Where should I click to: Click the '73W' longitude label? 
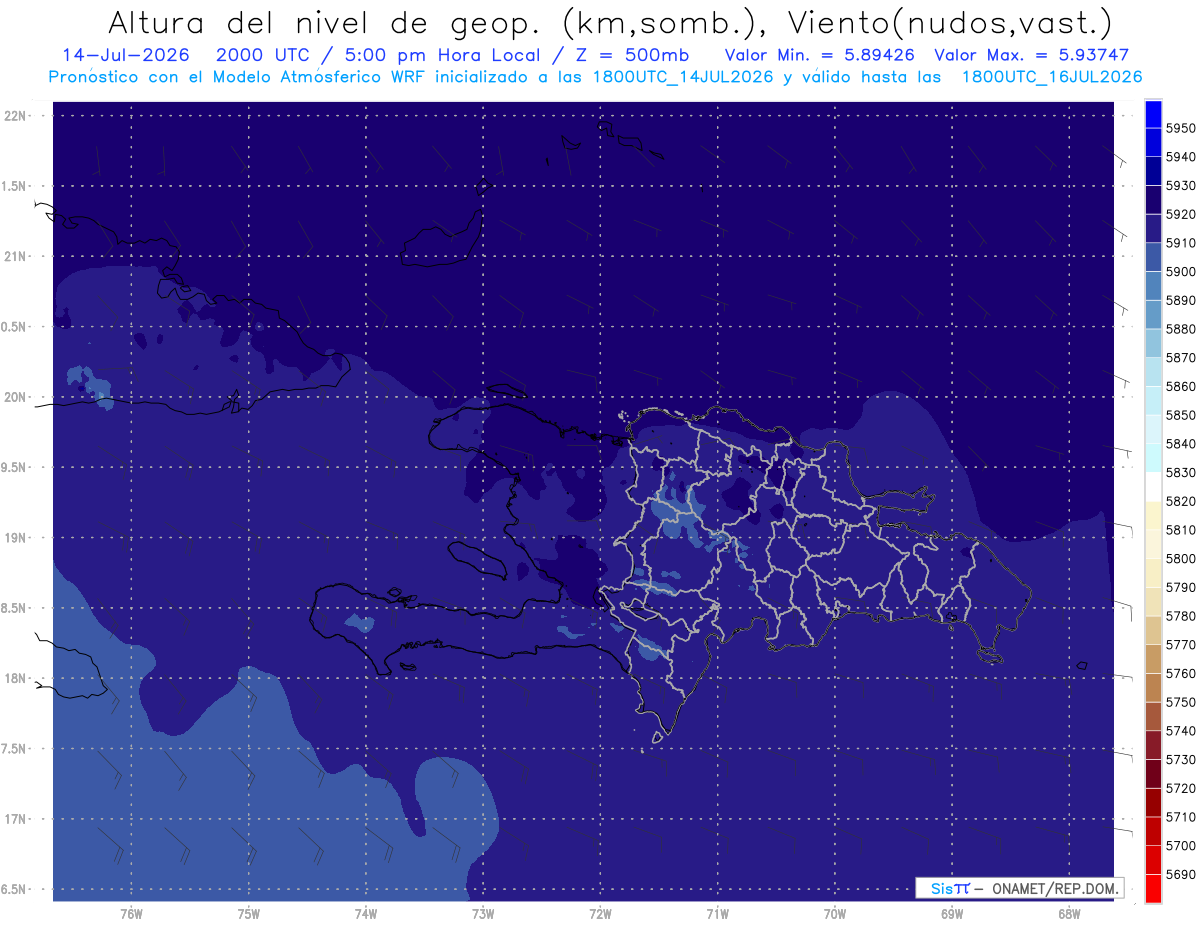click(483, 913)
